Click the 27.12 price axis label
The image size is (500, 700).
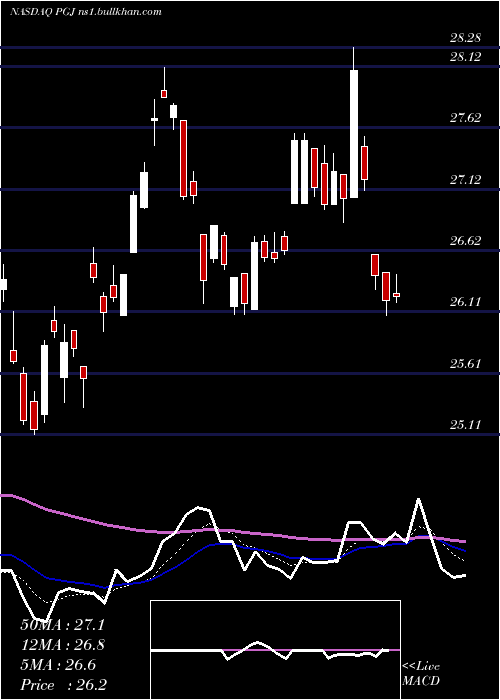(x=465, y=180)
